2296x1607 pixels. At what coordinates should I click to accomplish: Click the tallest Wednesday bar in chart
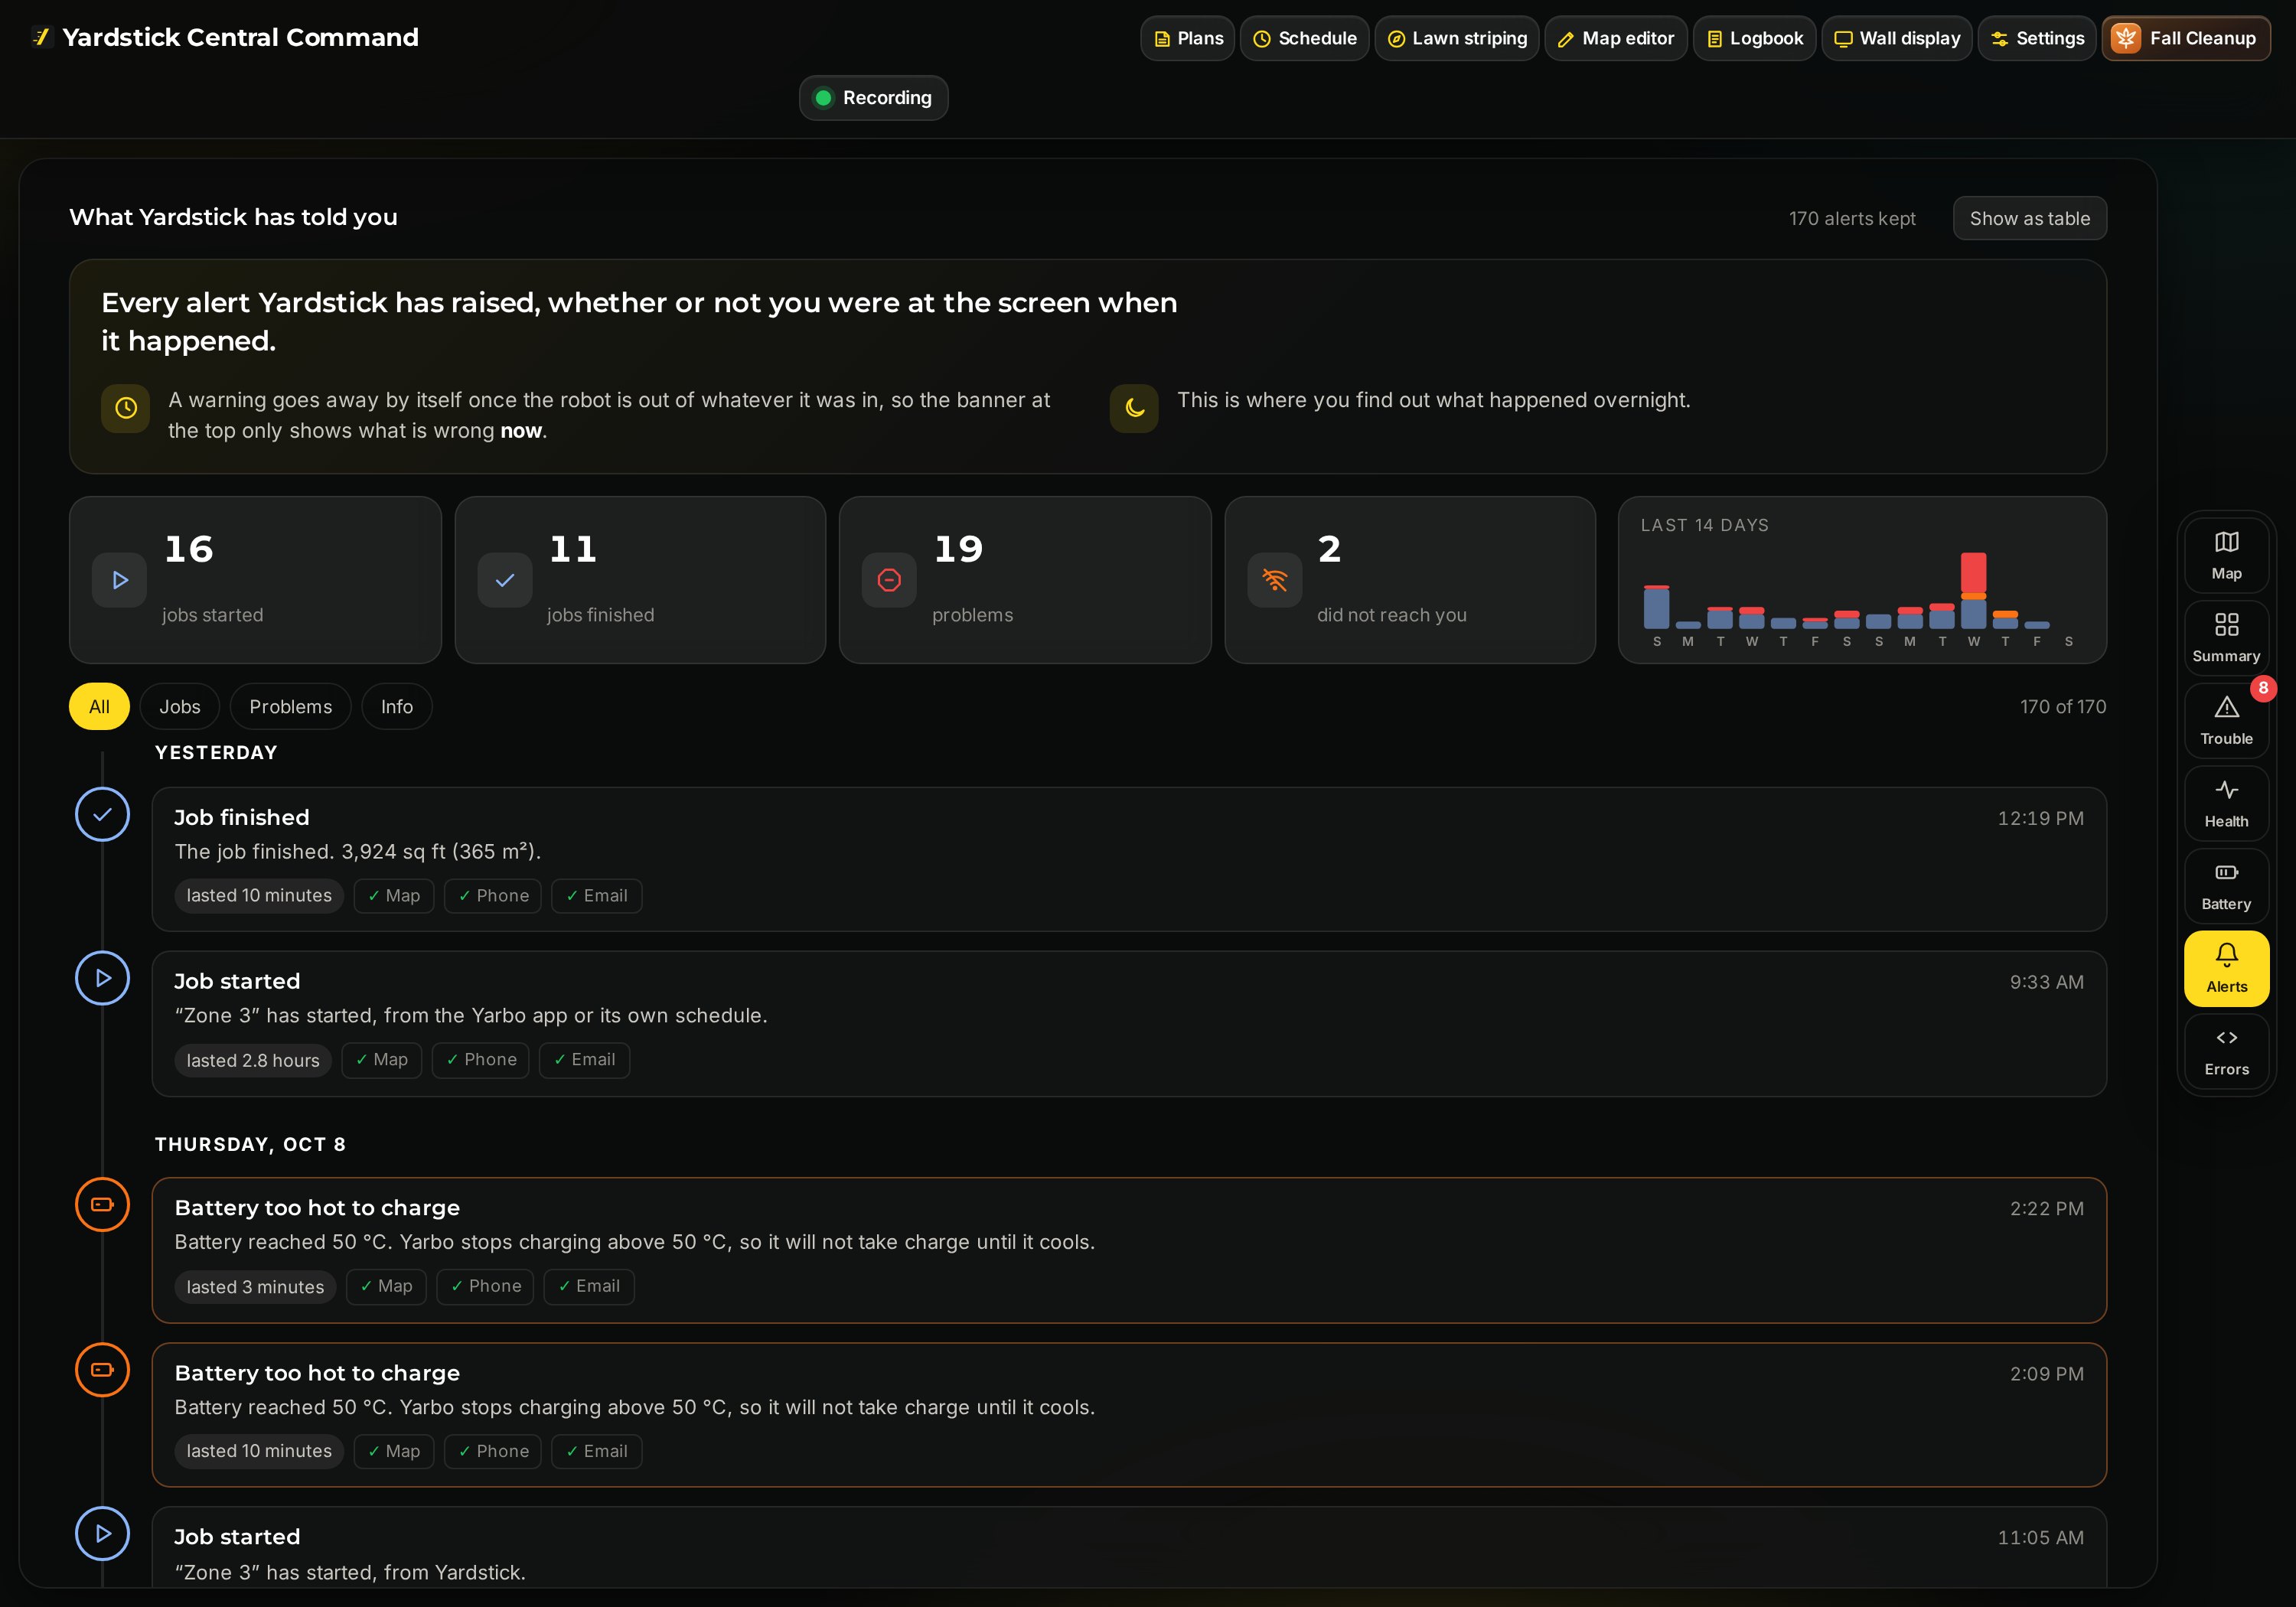click(1973, 590)
